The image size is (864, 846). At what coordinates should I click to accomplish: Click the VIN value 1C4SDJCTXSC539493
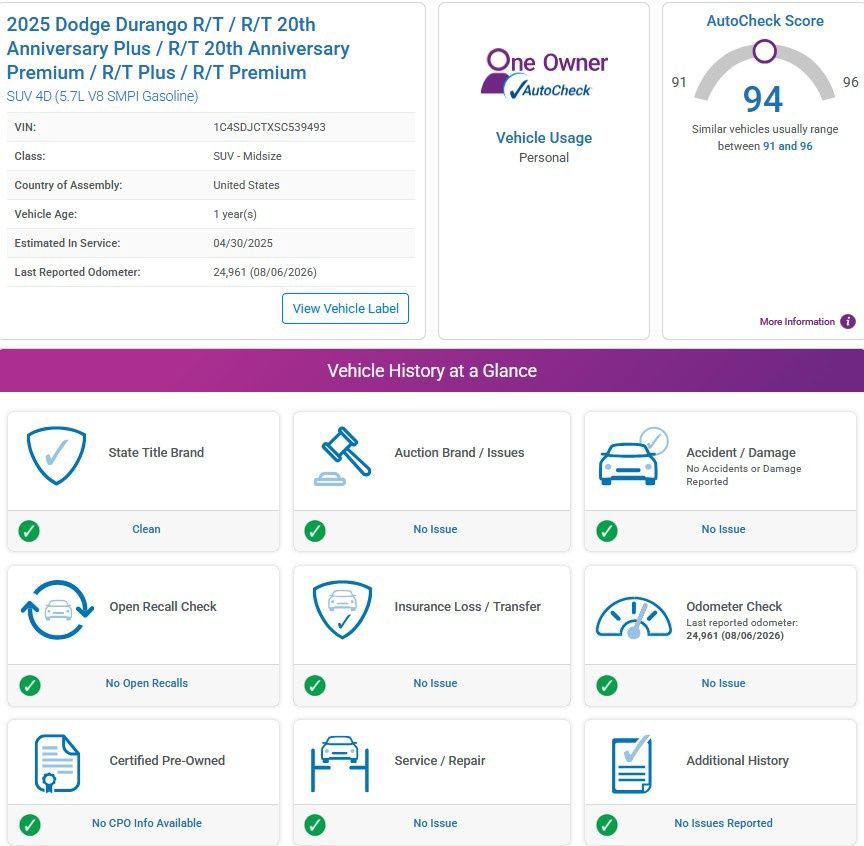point(269,127)
